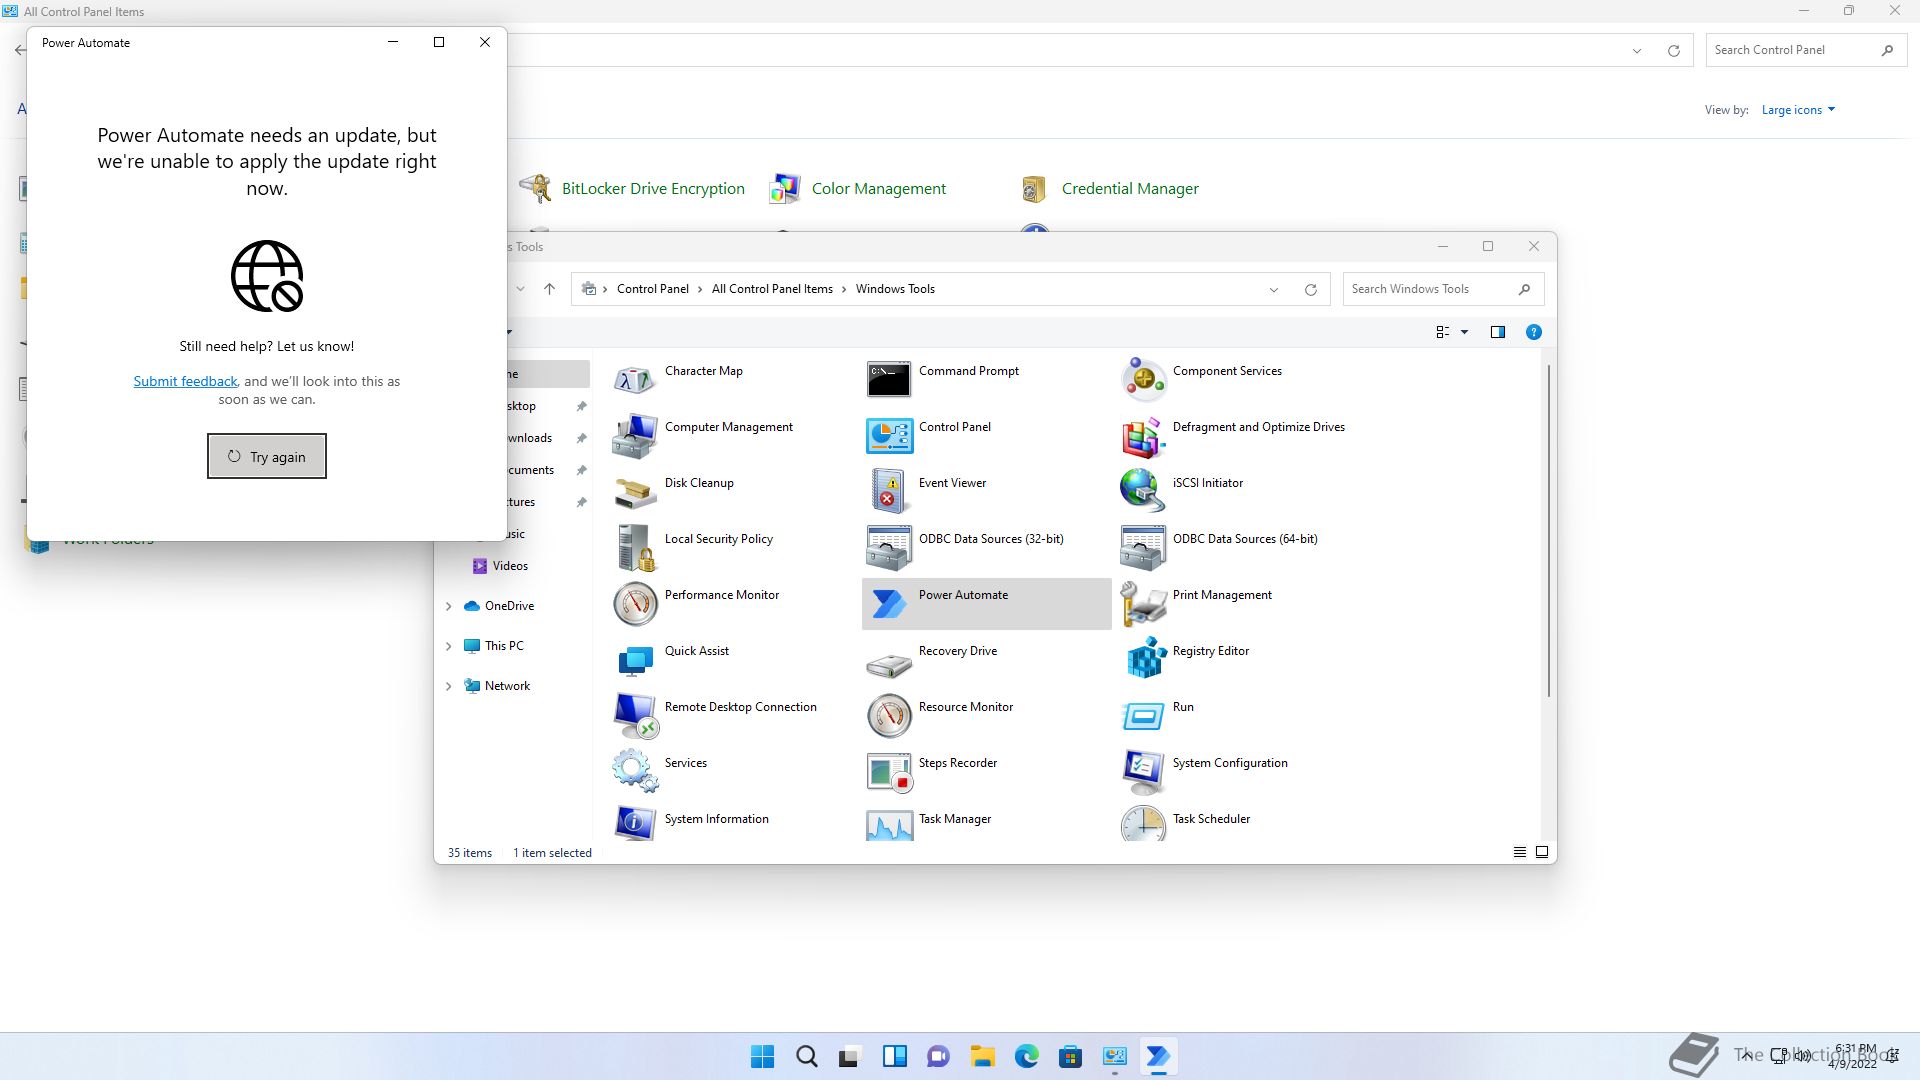
Task: Open Resource Monitor icon
Action: (889, 715)
